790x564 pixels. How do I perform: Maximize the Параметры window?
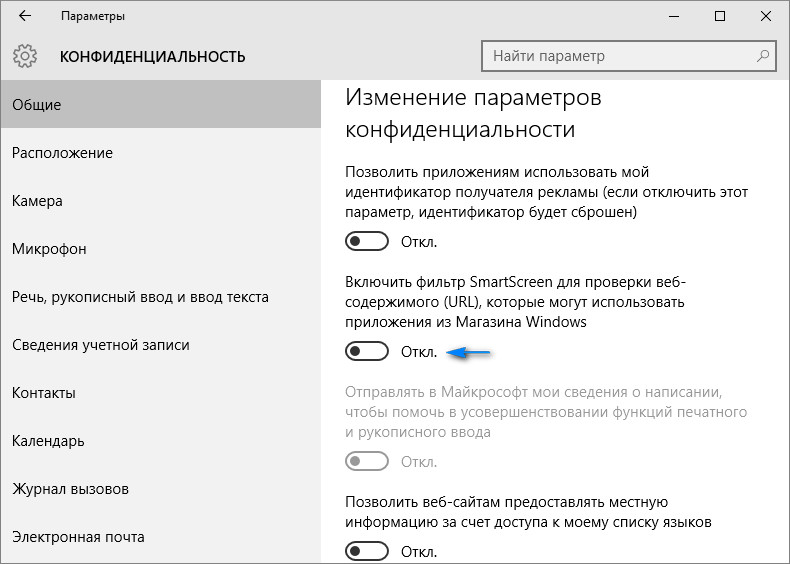720,16
